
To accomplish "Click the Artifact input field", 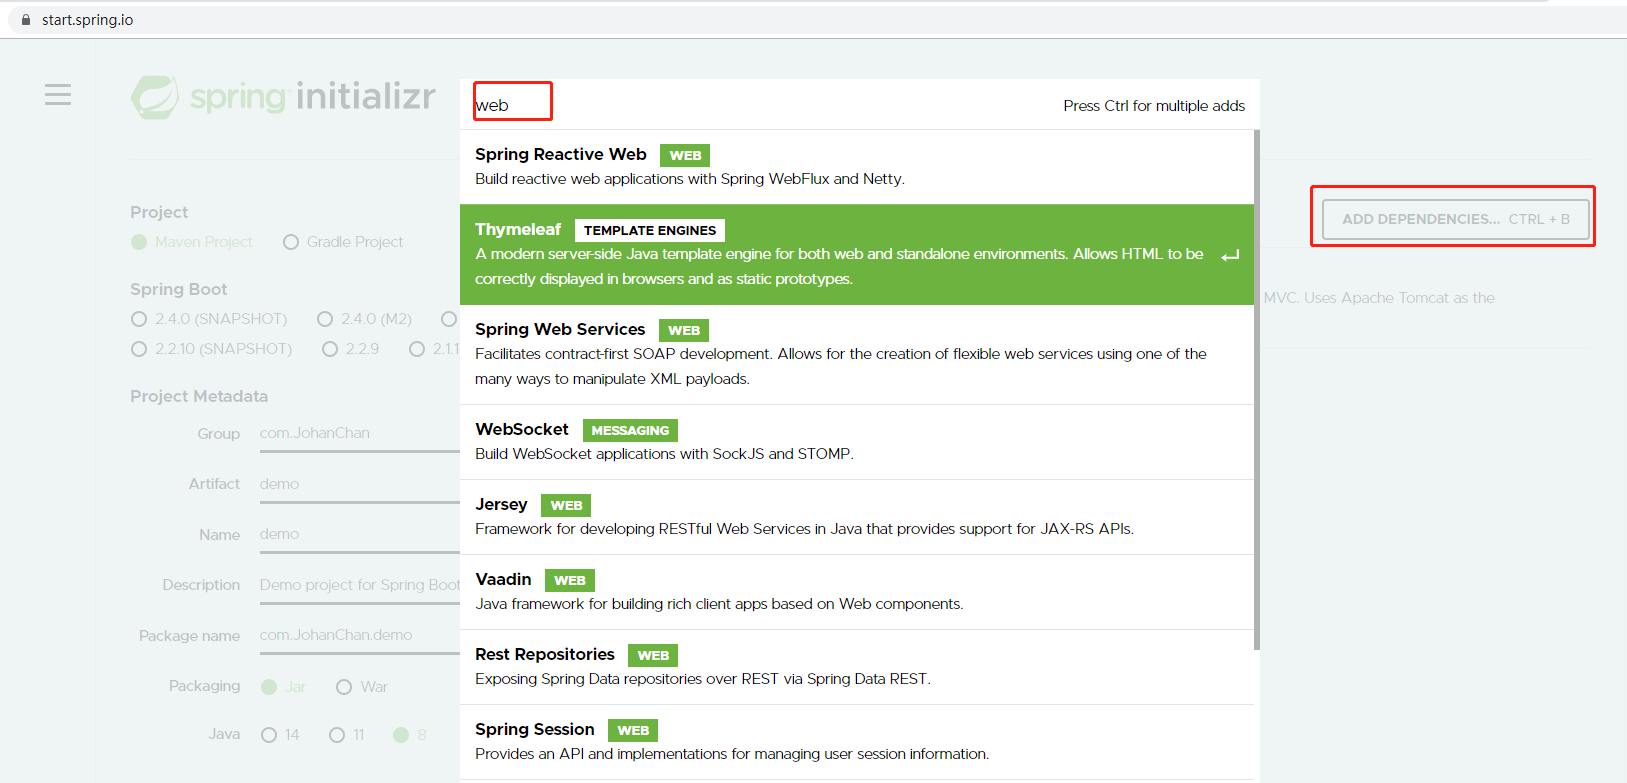I will (360, 484).
